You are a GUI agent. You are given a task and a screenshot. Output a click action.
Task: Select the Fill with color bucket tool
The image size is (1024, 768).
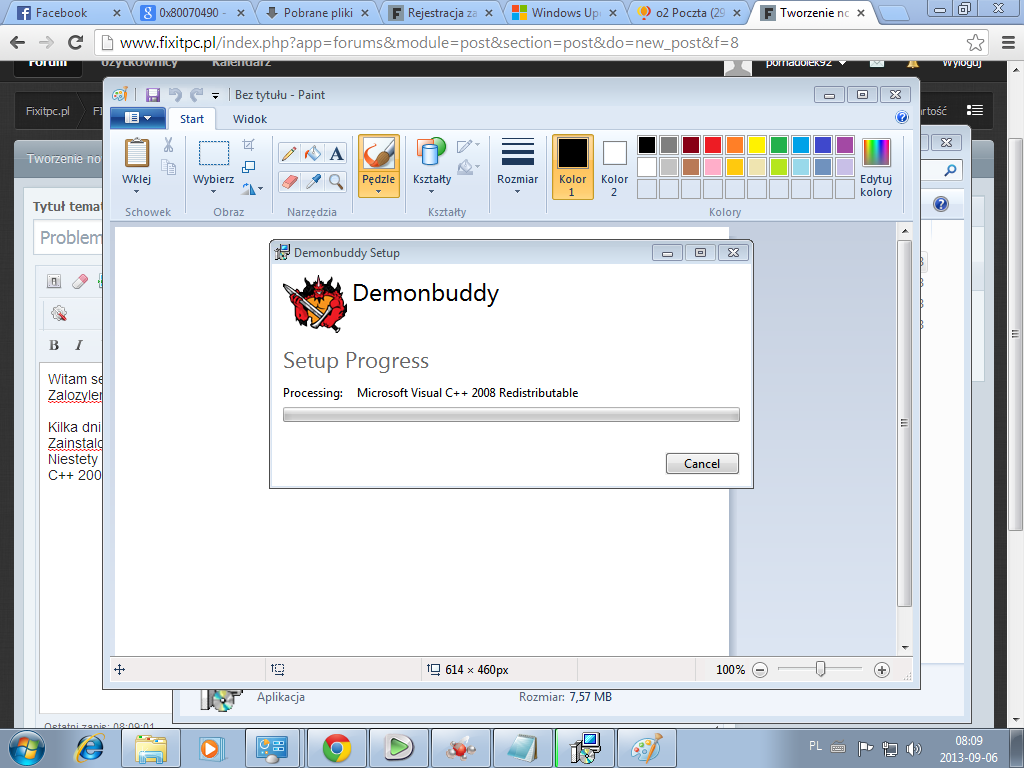click(313, 153)
